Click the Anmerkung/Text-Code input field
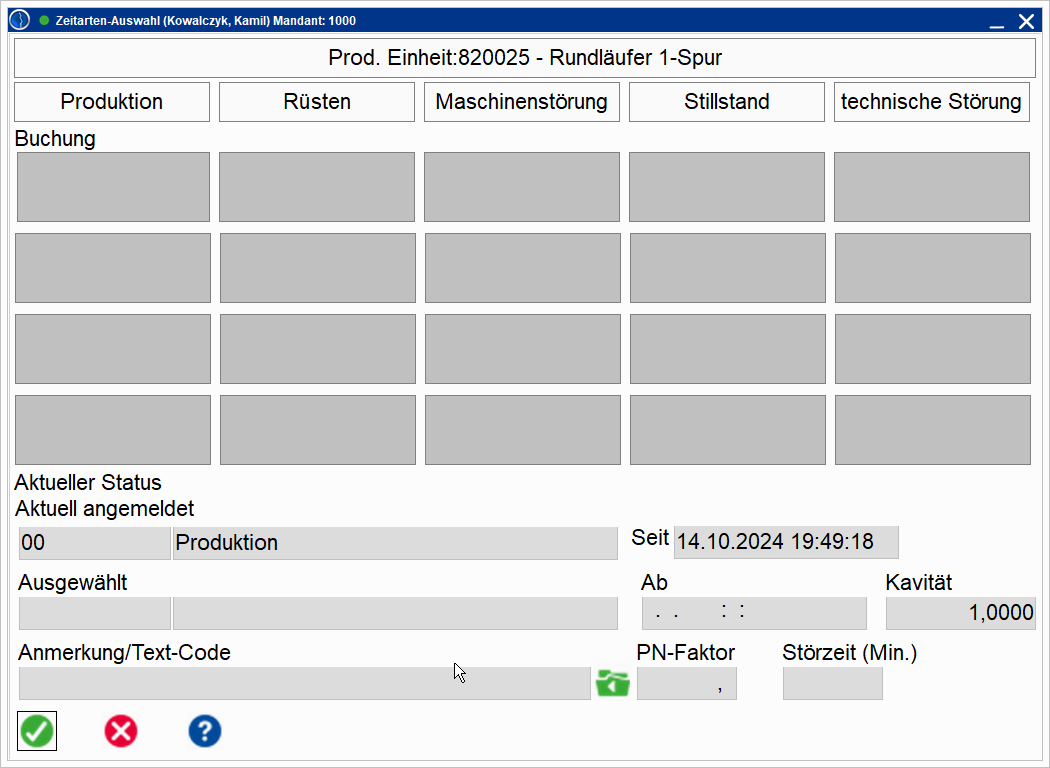Screen dimensions: 1050x768 pyautogui.click(x=304, y=684)
